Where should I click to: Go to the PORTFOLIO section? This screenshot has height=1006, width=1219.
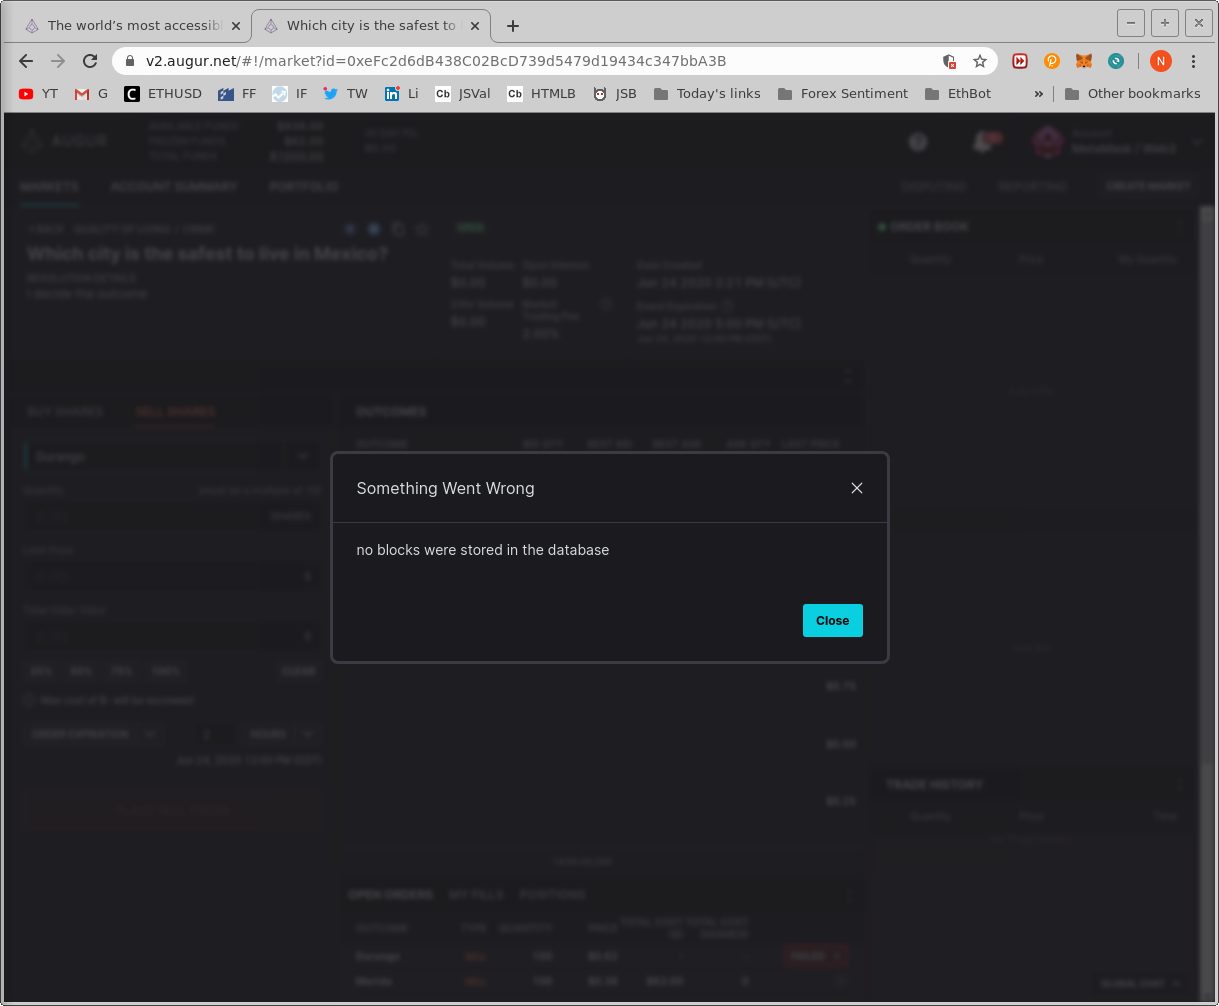[304, 186]
